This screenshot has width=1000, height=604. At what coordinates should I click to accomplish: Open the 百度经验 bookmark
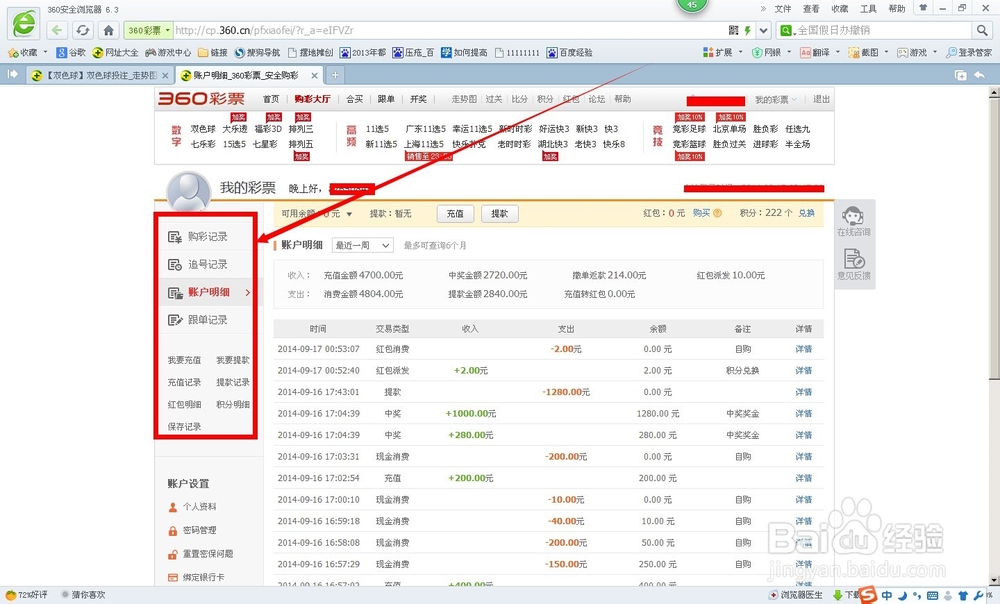570,52
